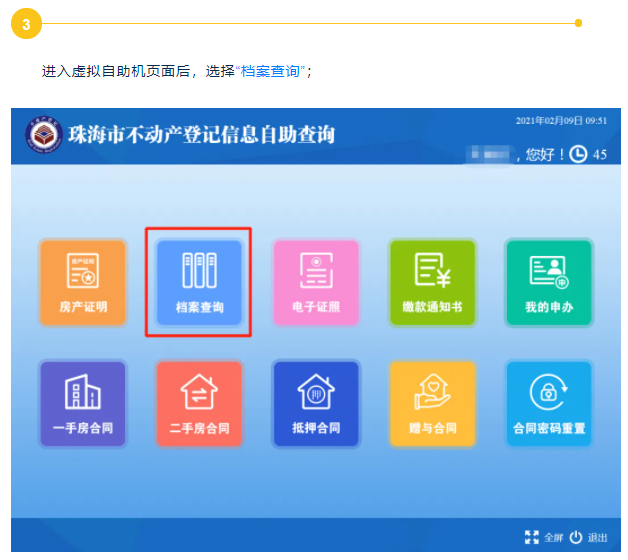
Task: Select the 合同密码重置 password reset tile
Action: (548, 403)
